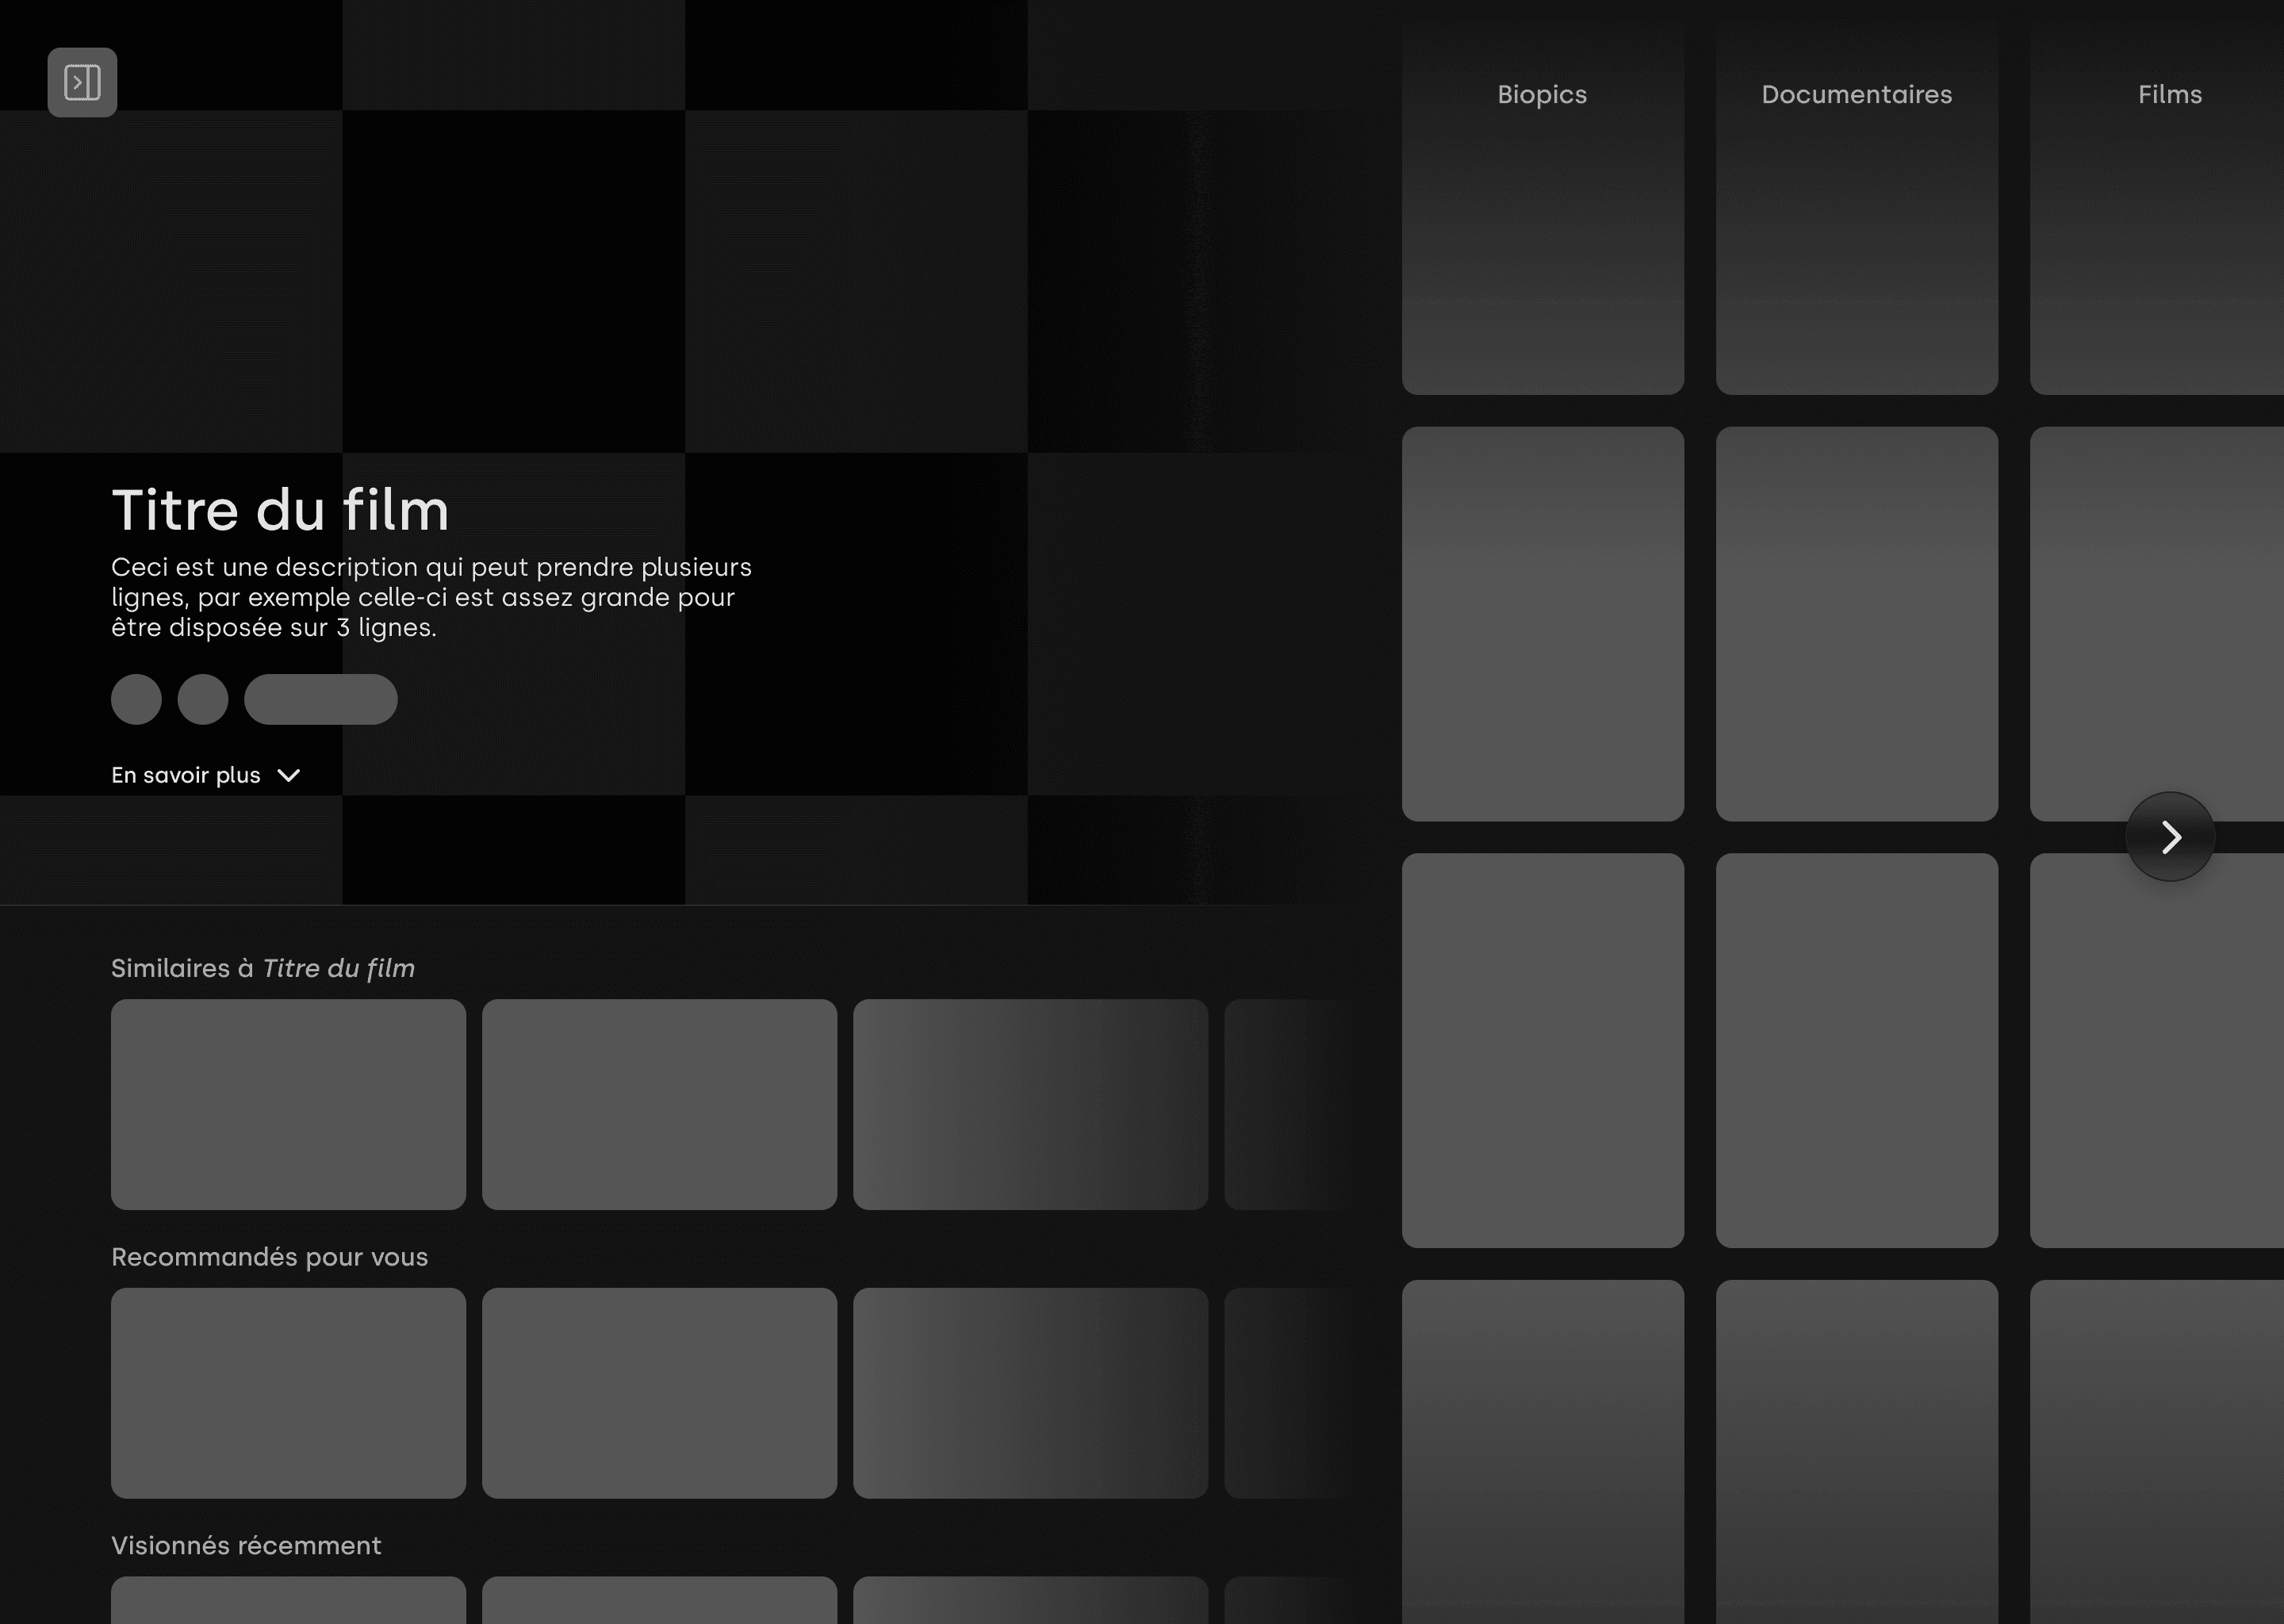This screenshot has height=1624, width=2284.
Task: Select second-row poster under Documentaires column
Action: pyautogui.click(x=1856, y=624)
